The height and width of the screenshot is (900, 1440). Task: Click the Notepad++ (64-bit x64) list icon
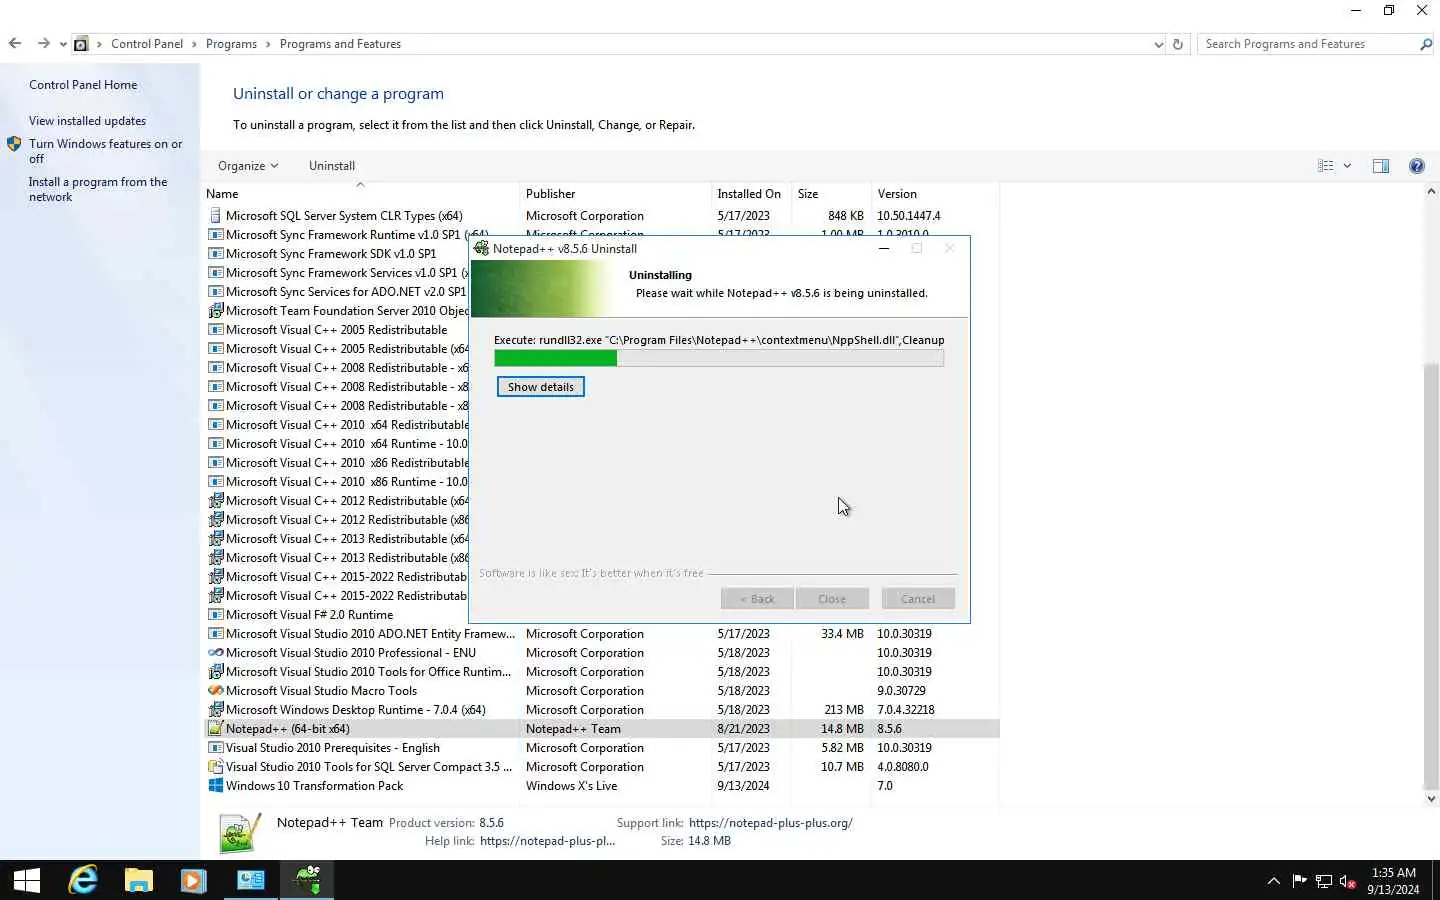215,729
